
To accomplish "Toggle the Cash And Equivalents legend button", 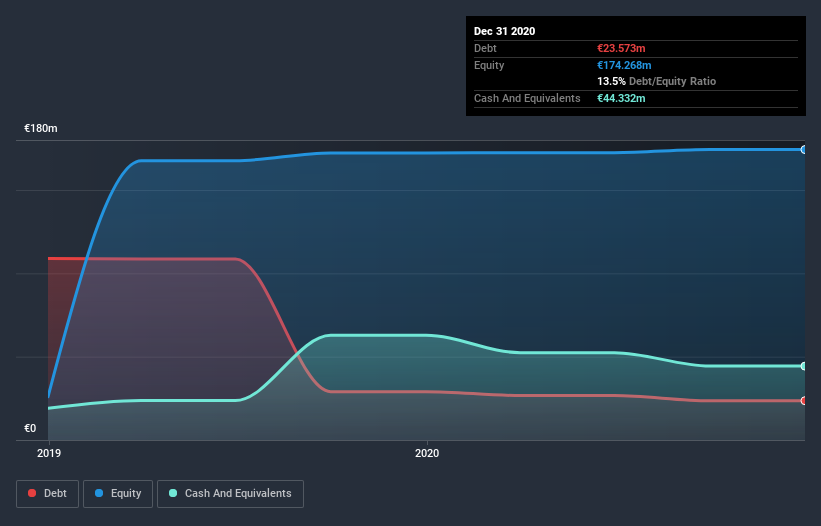I will coord(230,494).
